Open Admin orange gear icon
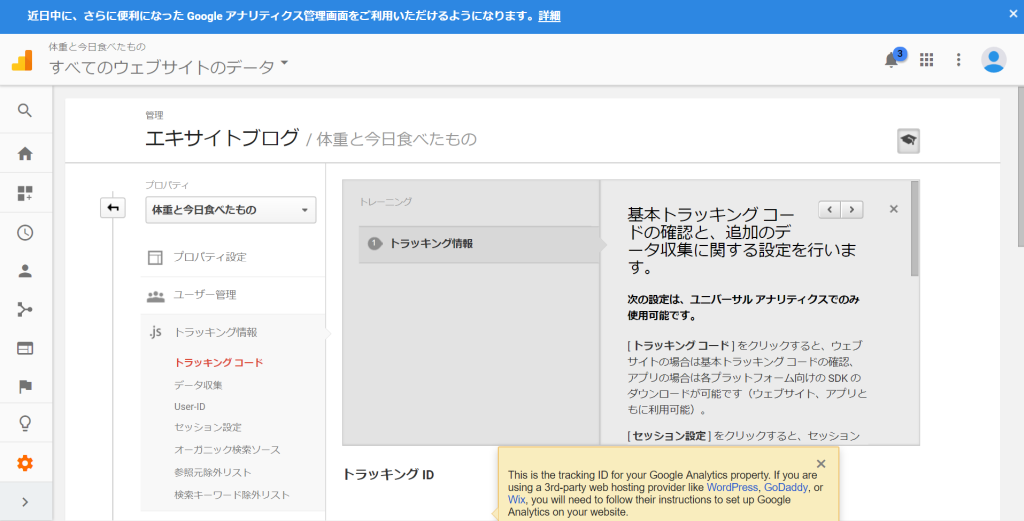Viewport: 1024px width, 521px height. tap(25, 464)
